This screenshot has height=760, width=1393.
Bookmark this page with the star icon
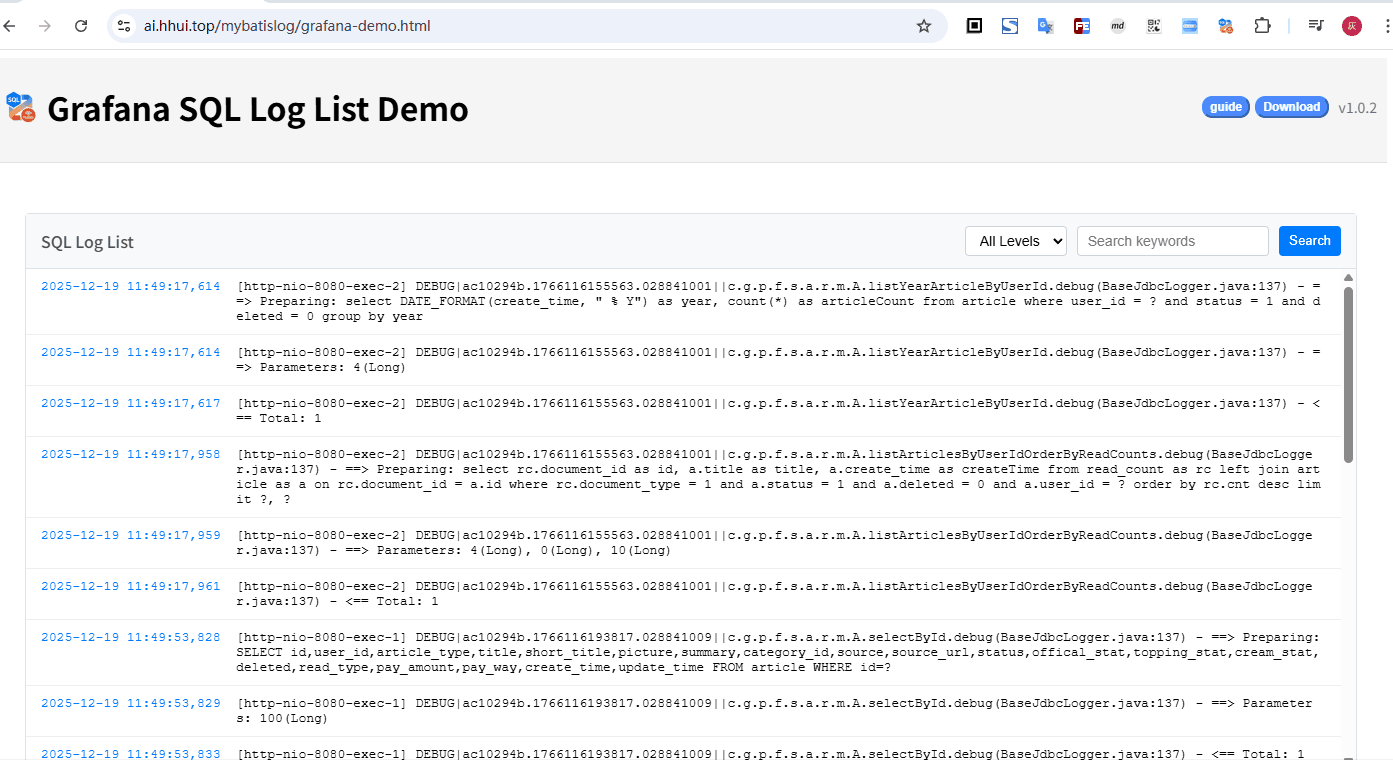pyautogui.click(x=923, y=26)
